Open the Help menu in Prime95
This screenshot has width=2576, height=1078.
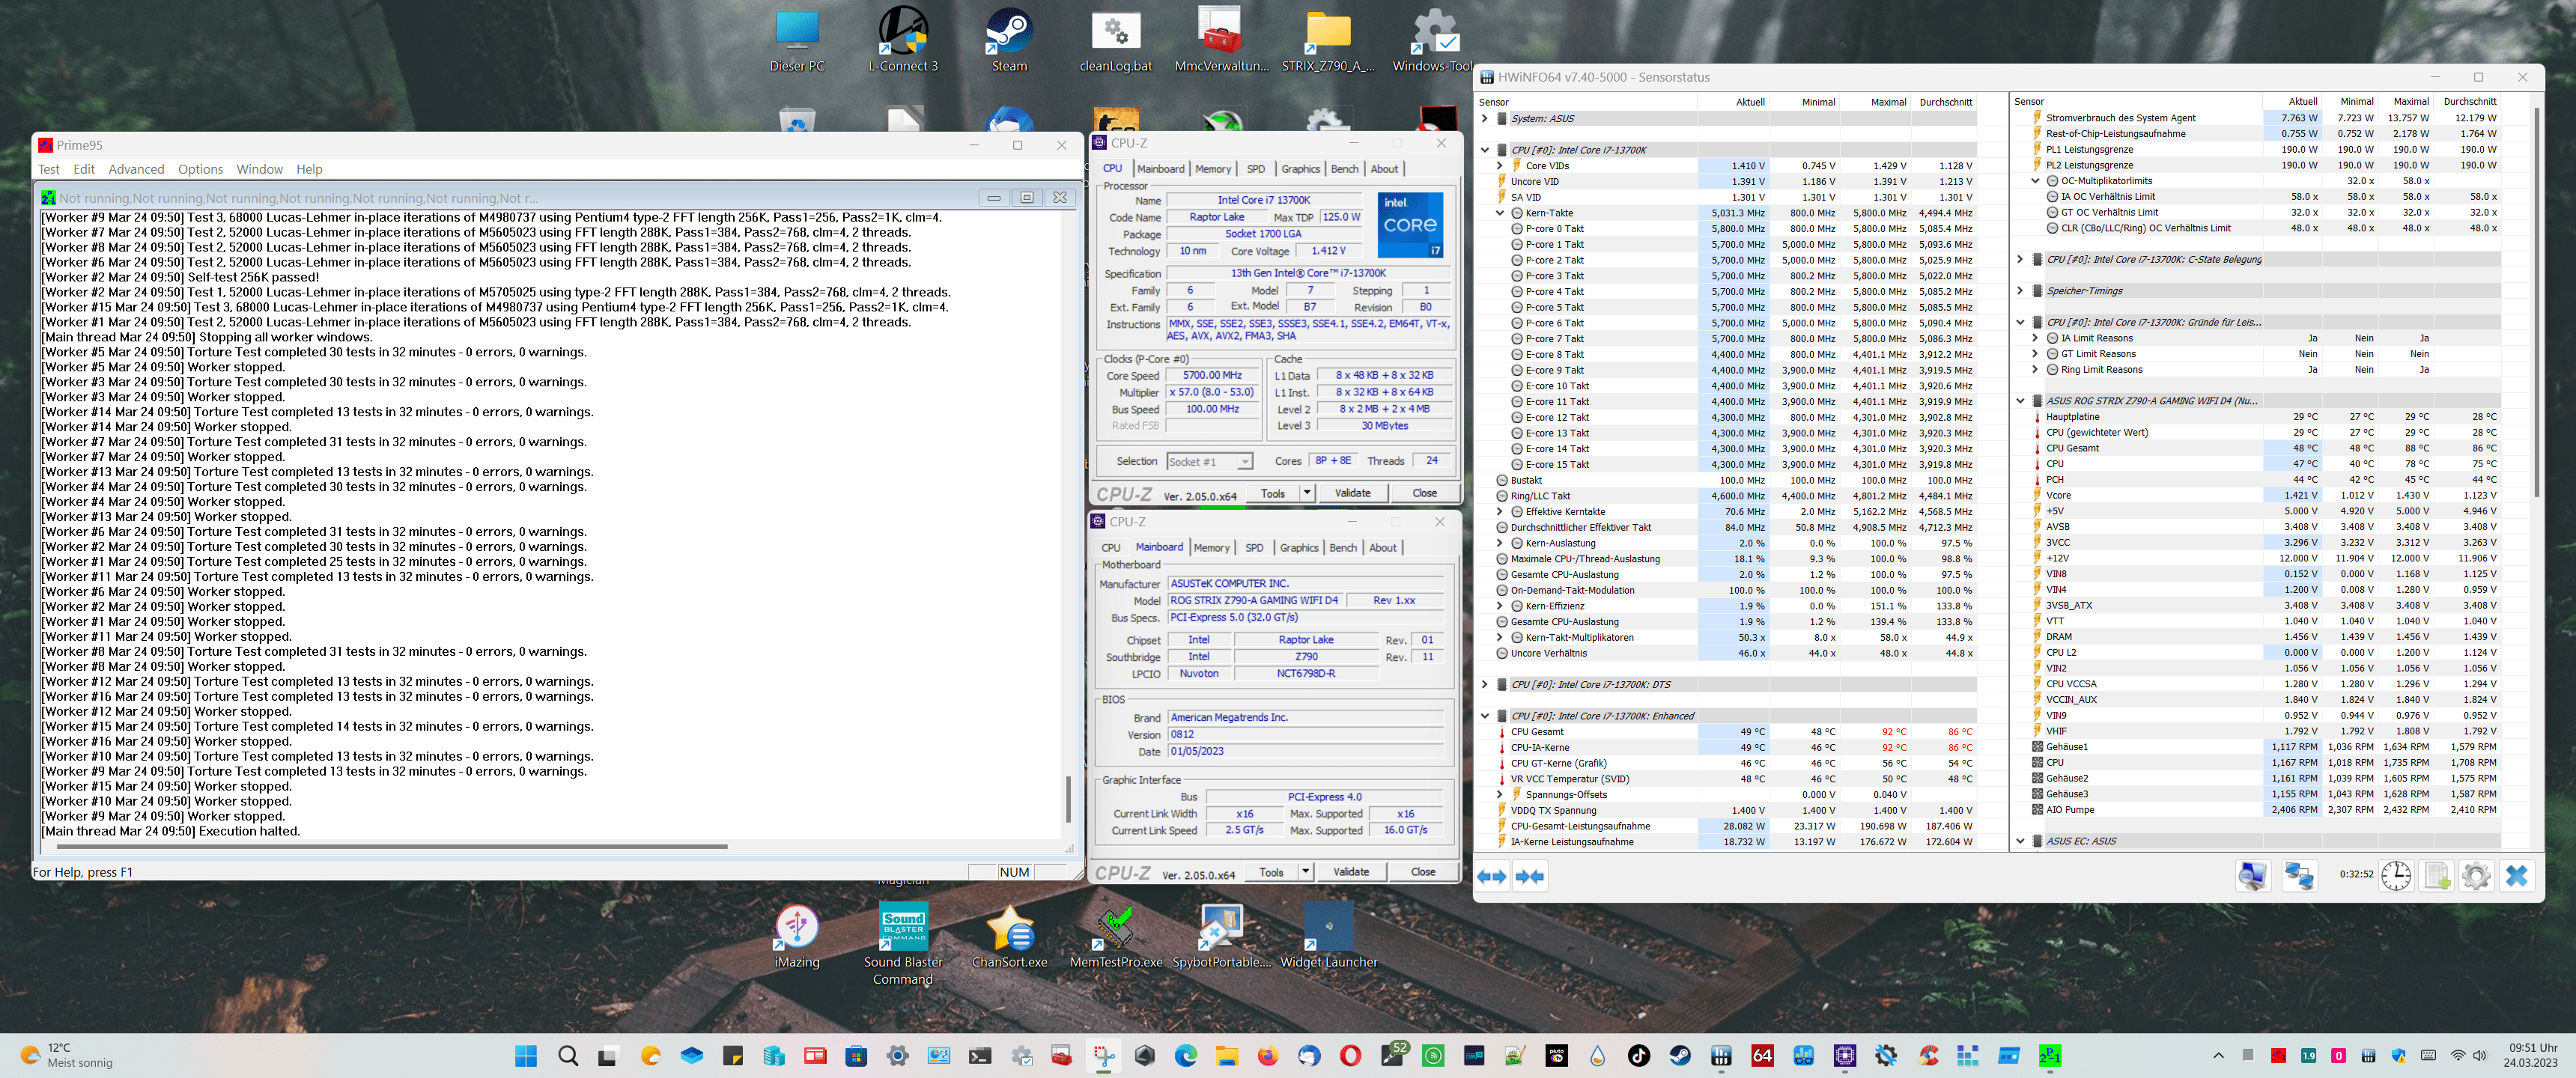309,169
